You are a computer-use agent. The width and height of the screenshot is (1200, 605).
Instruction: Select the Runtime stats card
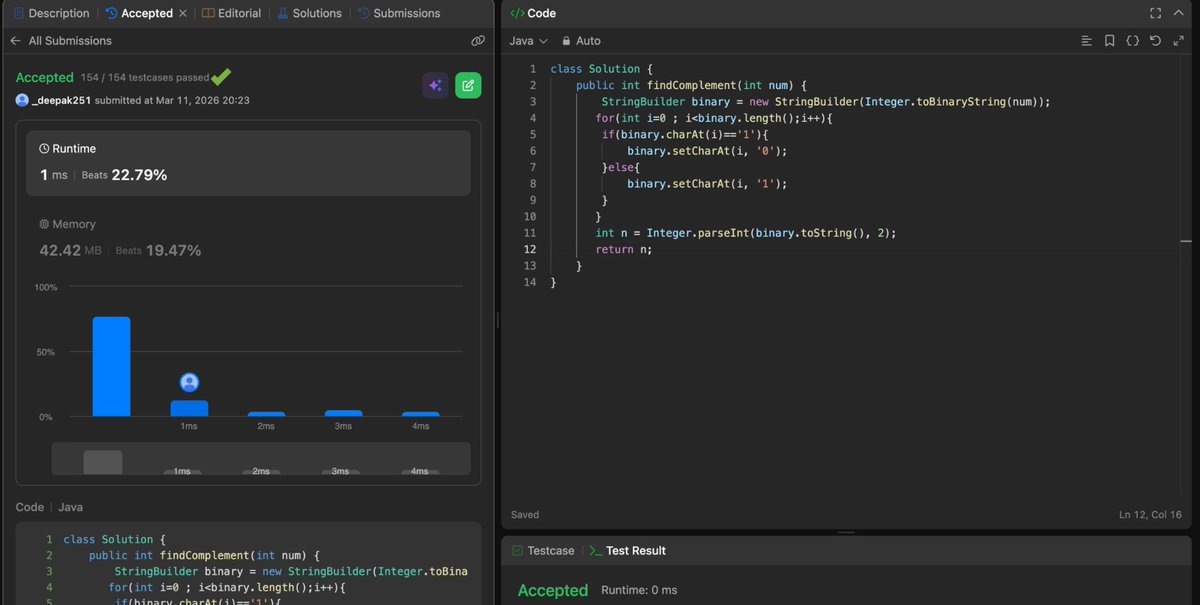click(x=248, y=163)
